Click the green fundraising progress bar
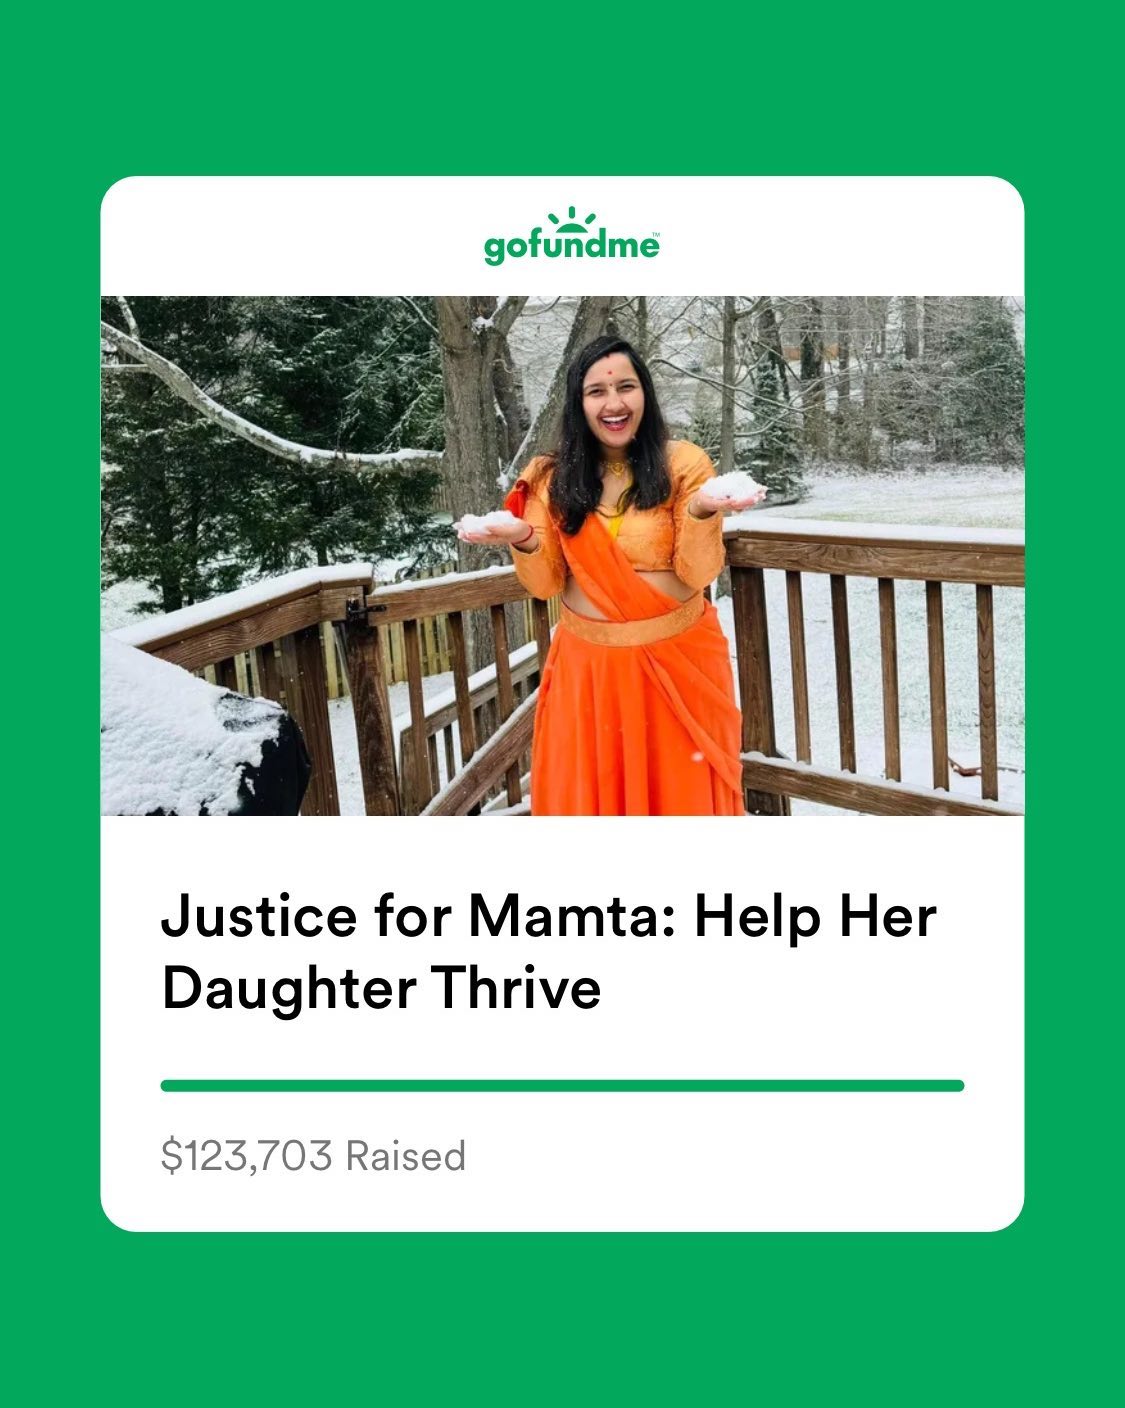 click(562, 1085)
